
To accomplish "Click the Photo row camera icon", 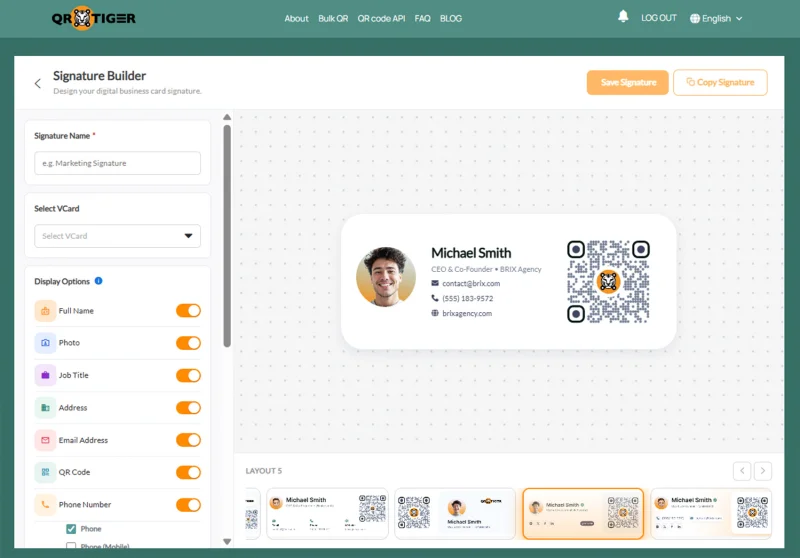I will (45, 343).
